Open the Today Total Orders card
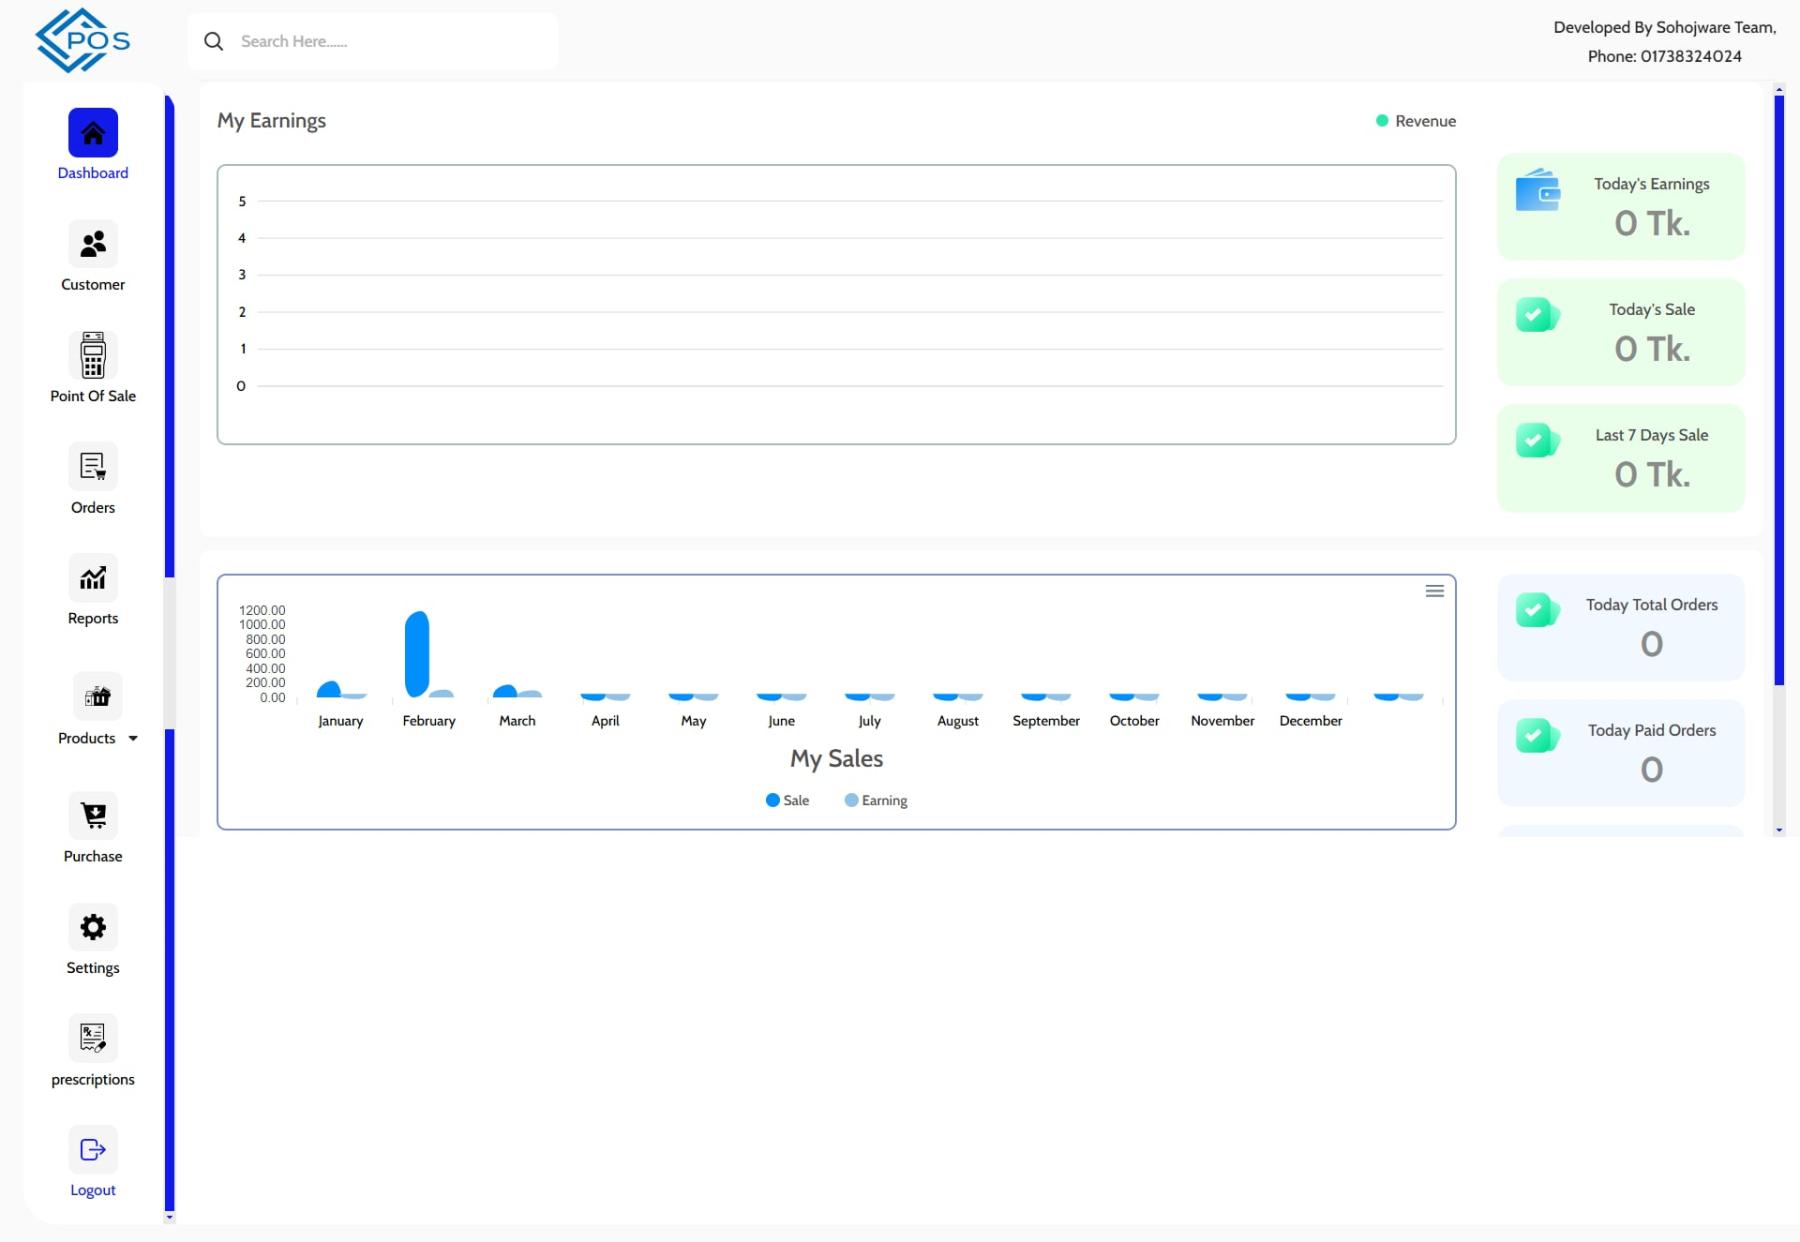The image size is (1800, 1242). pyautogui.click(x=1621, y=628)
